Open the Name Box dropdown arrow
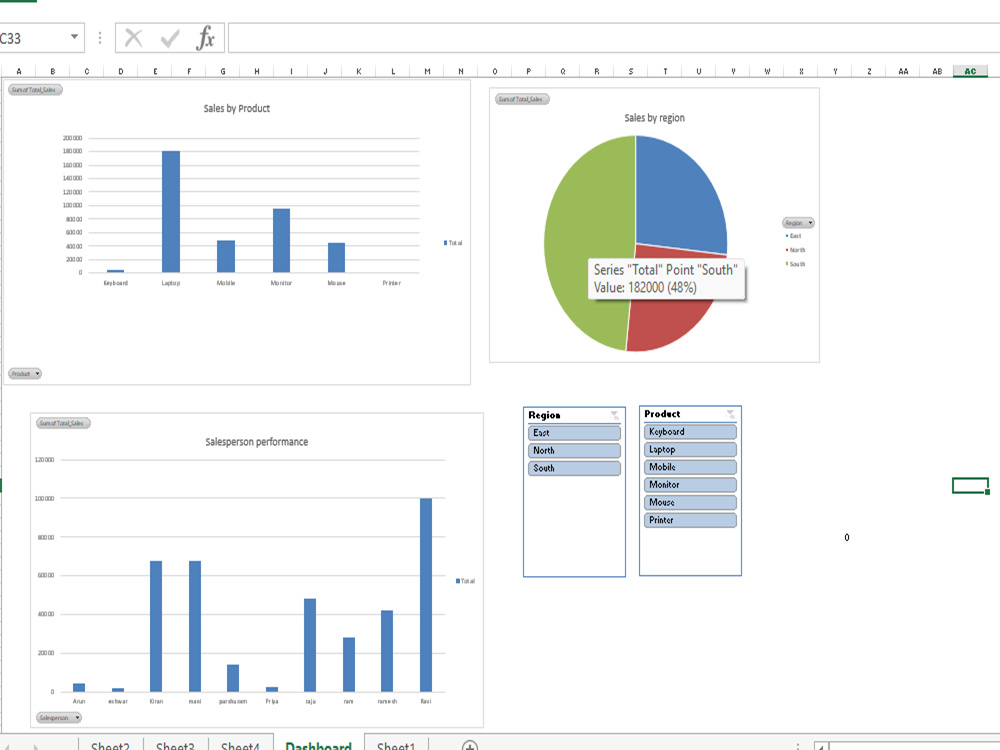Image resolution: width=1000 pixels, height=750 pixels. (75, 37)
